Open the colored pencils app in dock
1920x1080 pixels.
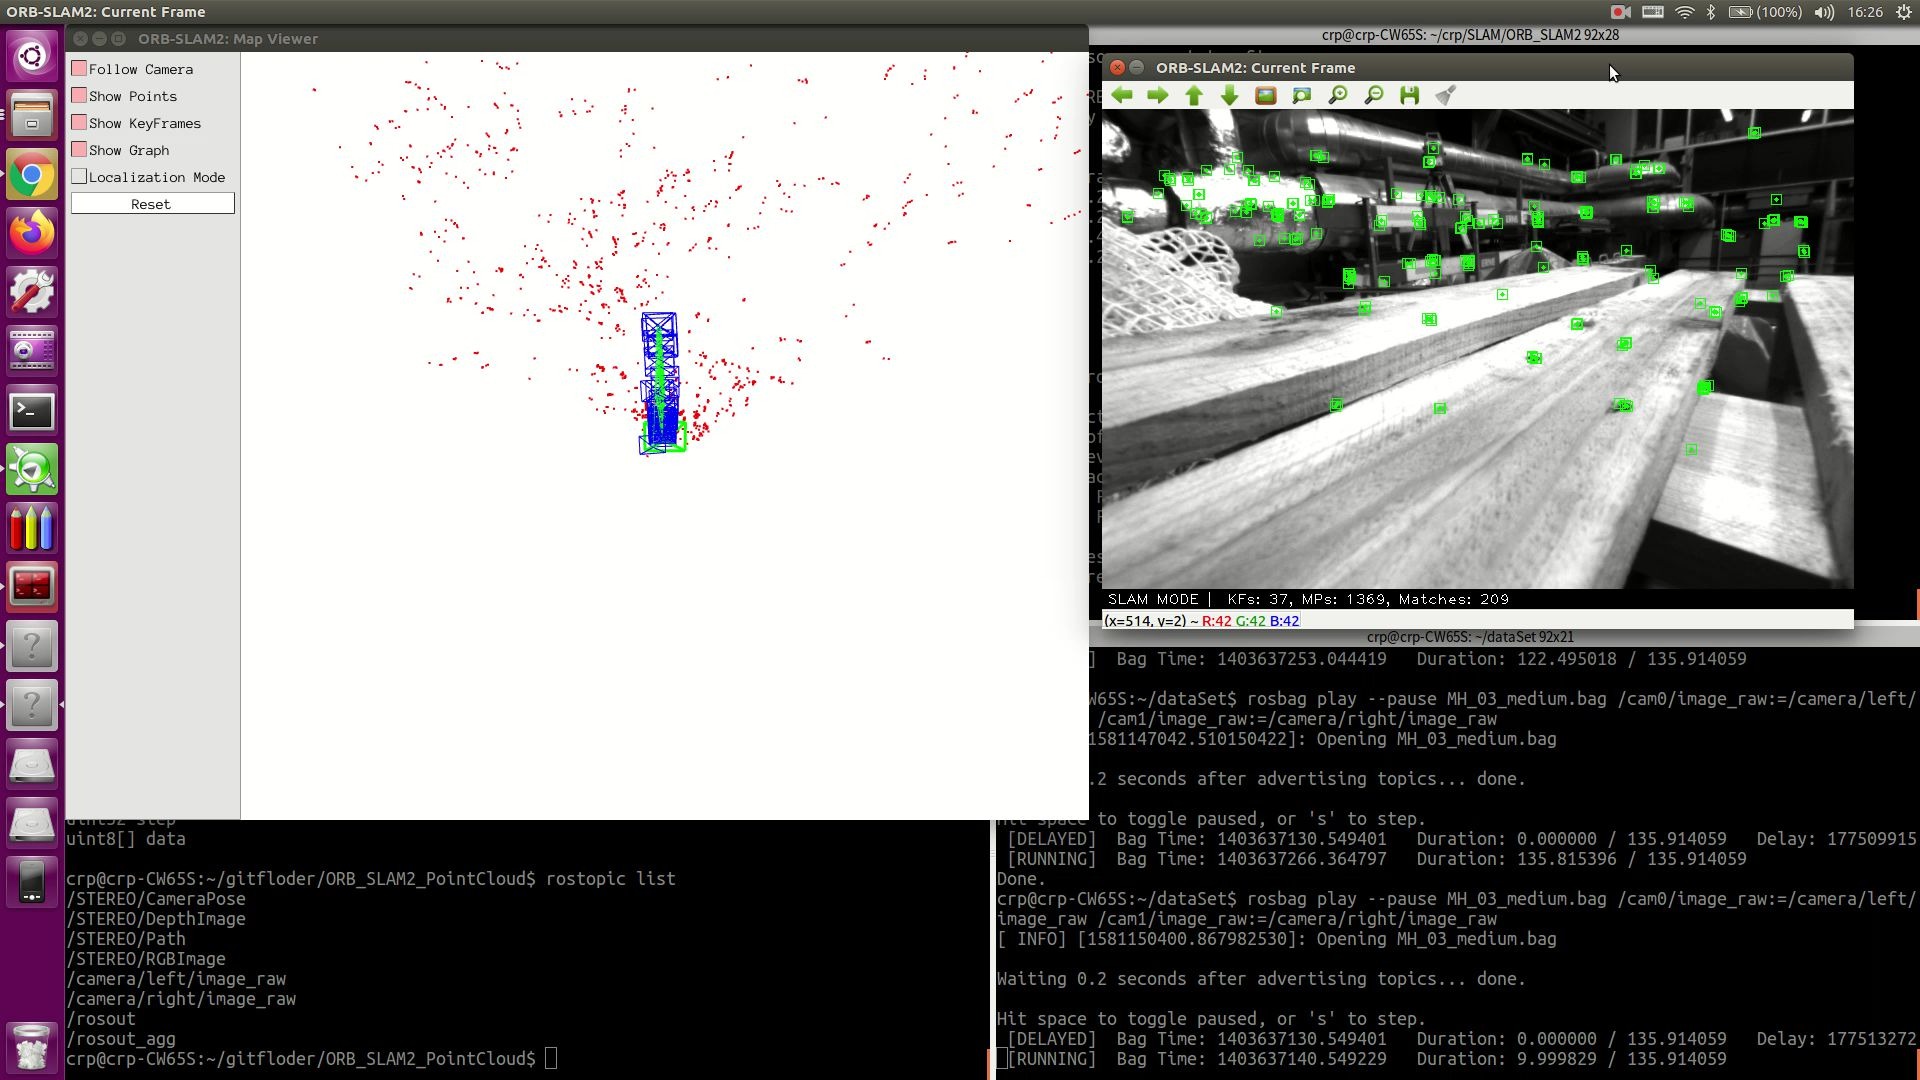(x=32, y=528)
